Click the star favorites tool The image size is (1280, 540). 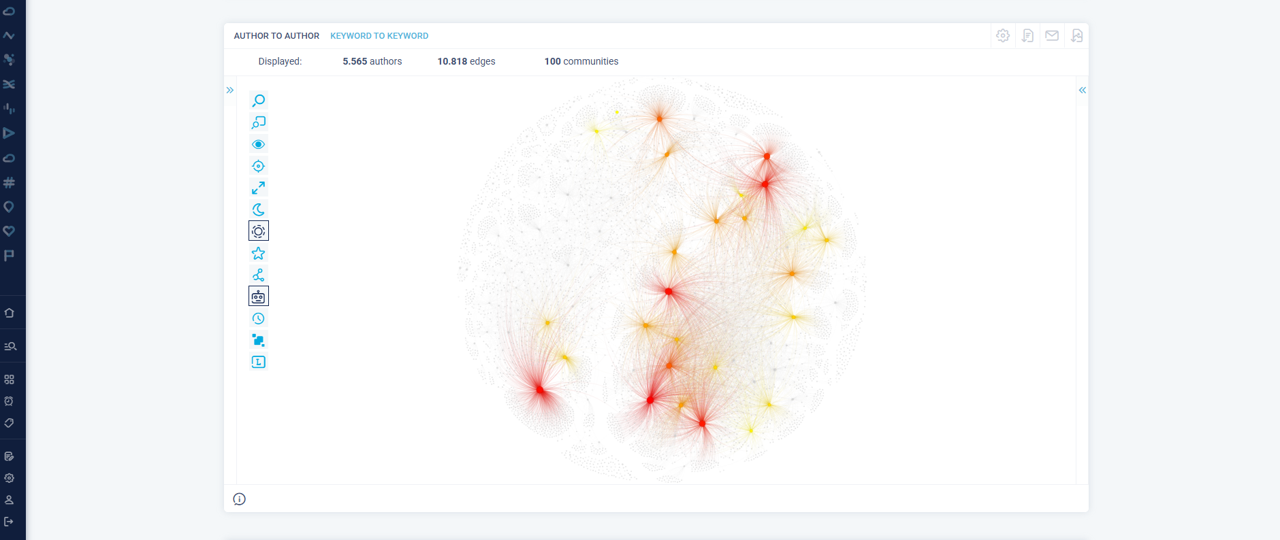[258, 253]
